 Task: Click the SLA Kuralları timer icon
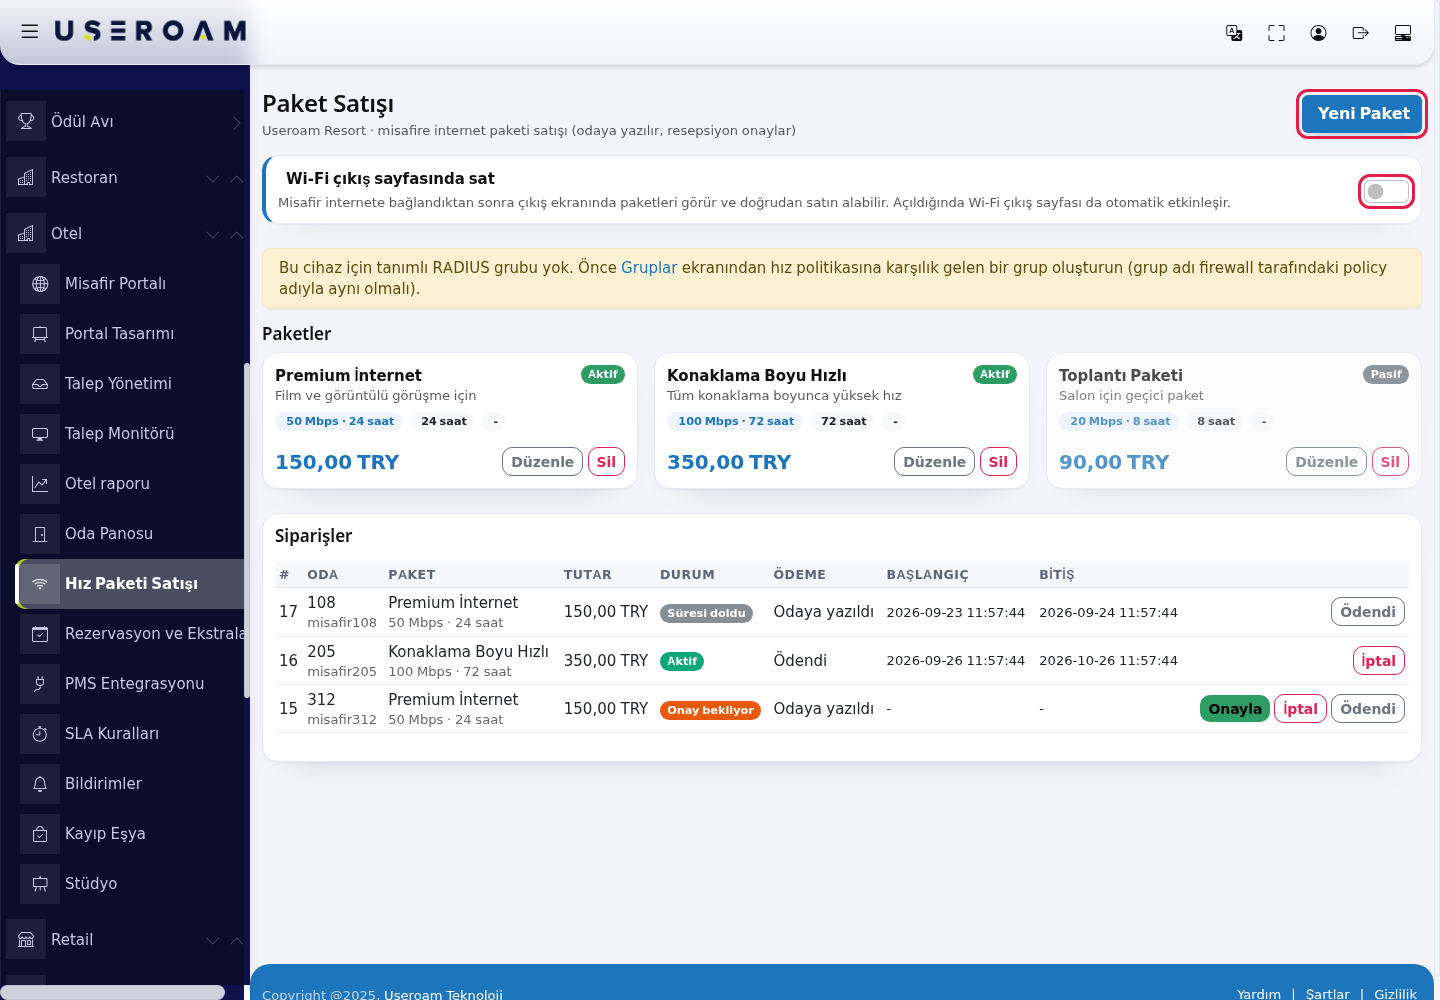(40, 734)
